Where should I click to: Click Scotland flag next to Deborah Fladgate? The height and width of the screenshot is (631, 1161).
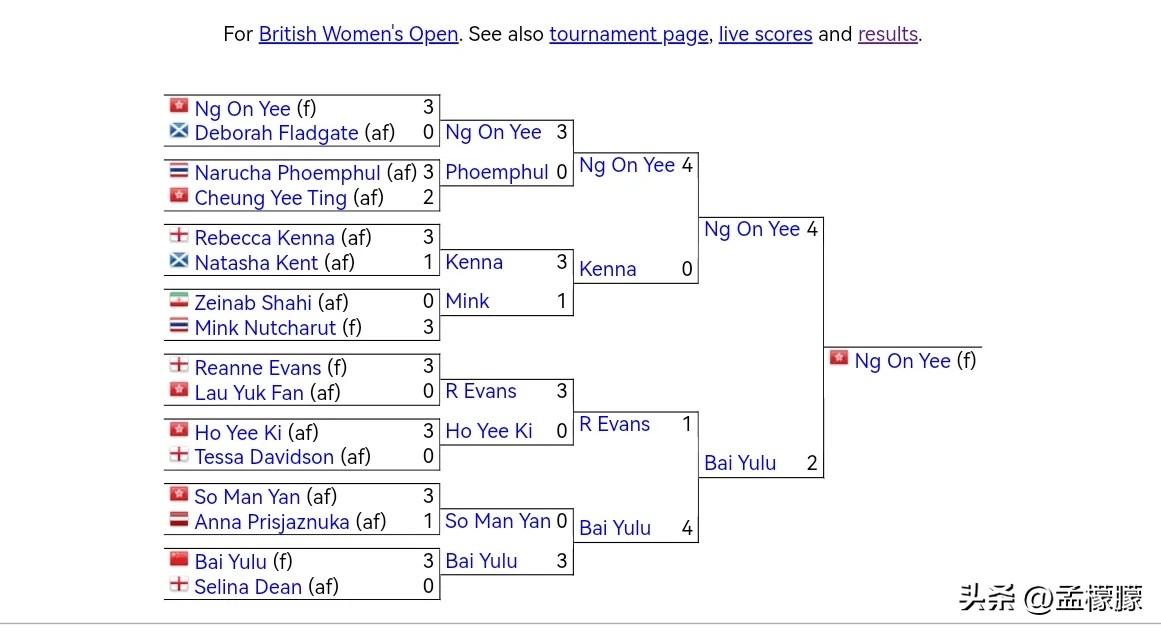pos(179,130)
